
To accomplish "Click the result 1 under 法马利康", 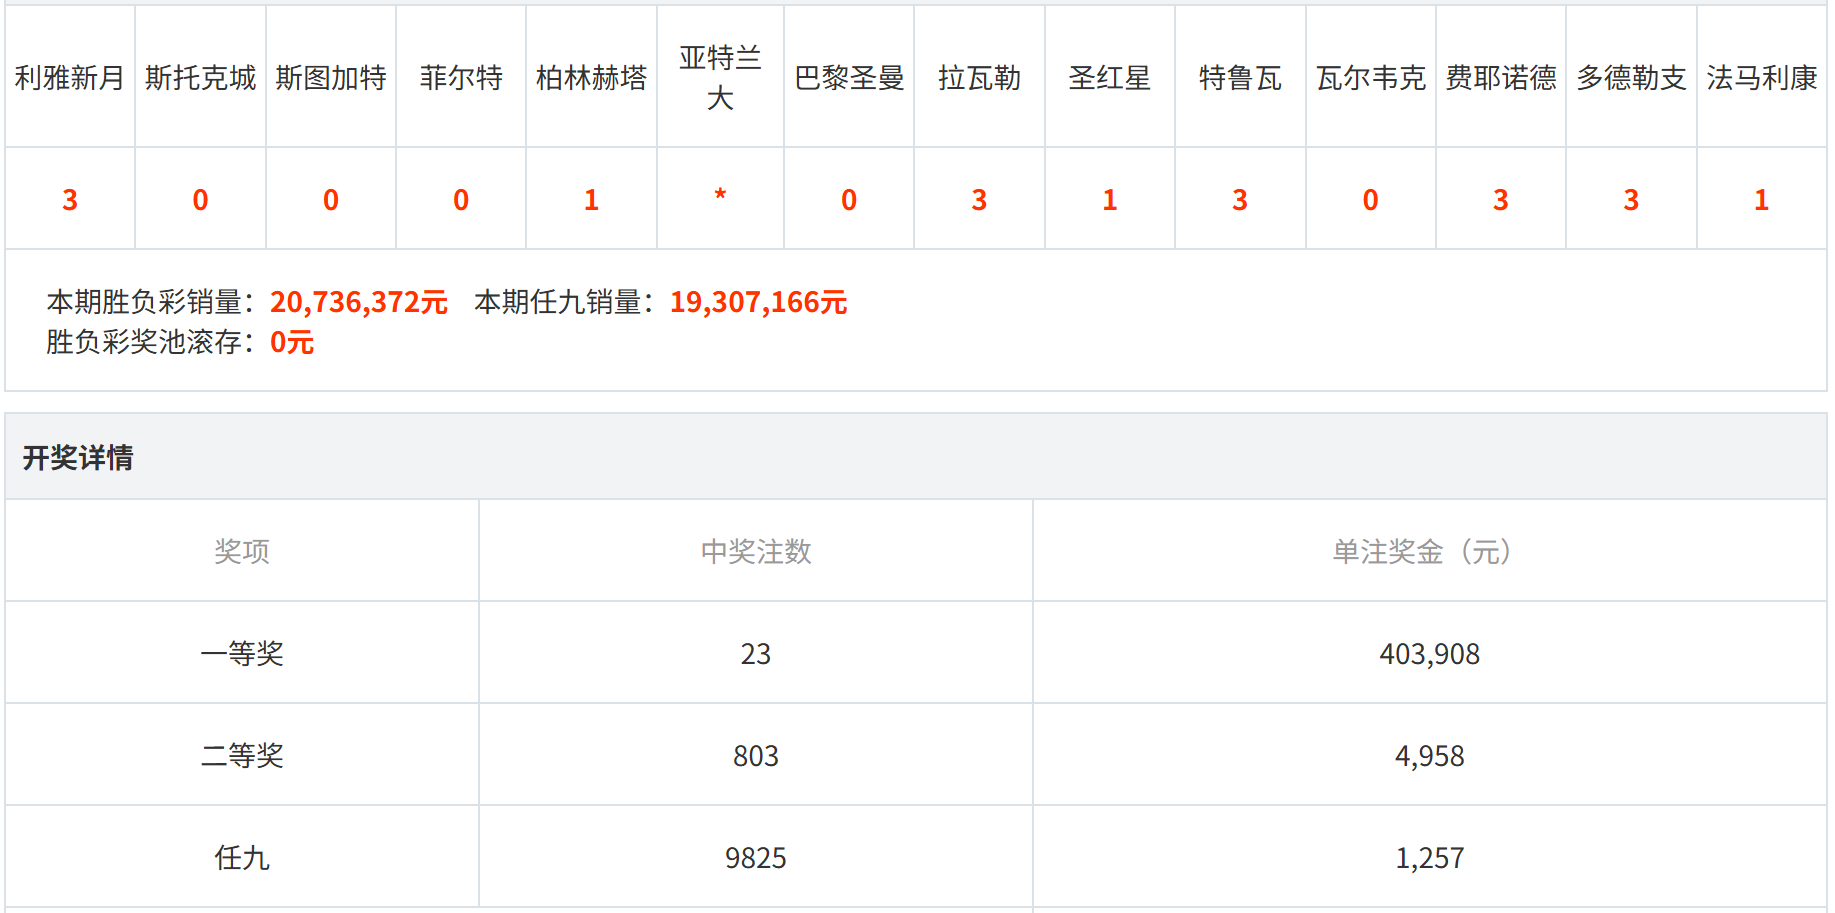I will 1762,200.
